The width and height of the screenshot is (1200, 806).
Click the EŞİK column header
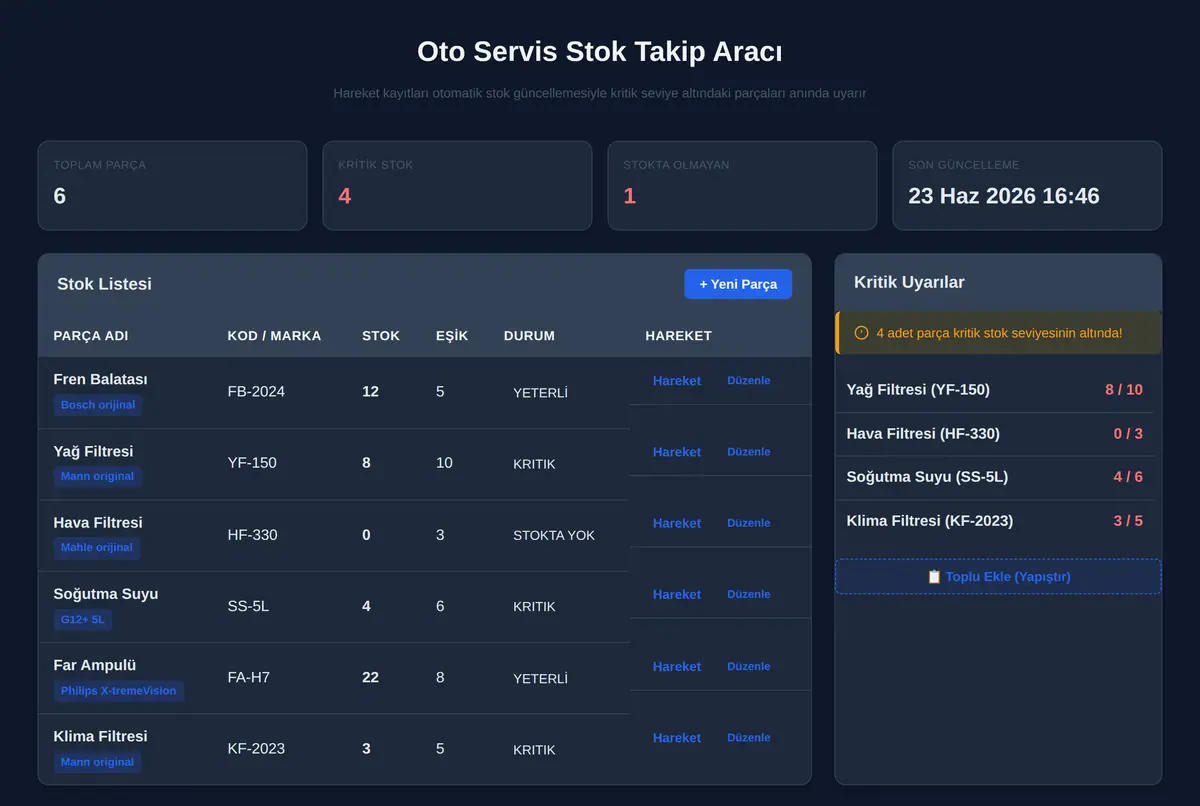[x=452, y=336]
